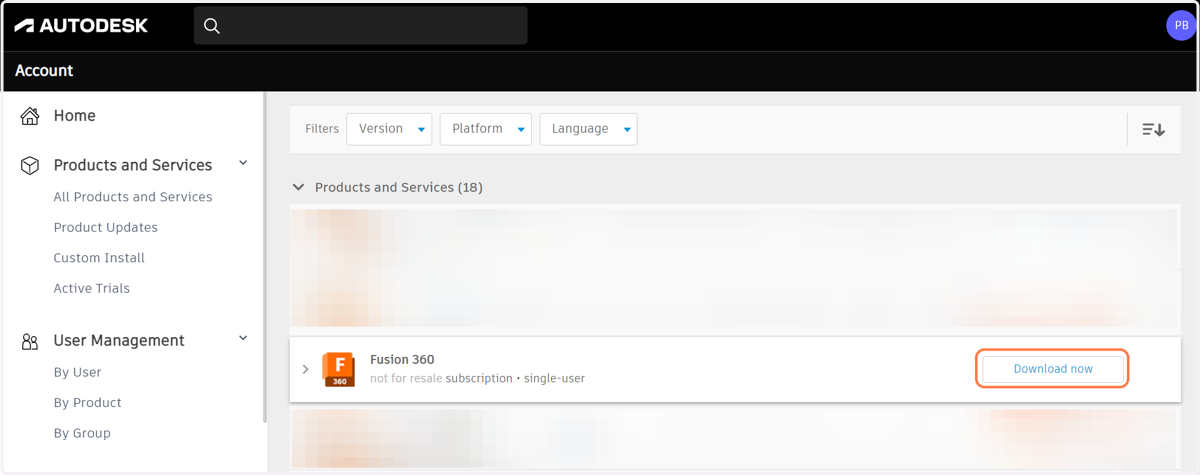This screenshot has height=475, width=1200.
Task: Open By User management page
Action: tap(78, 372)
